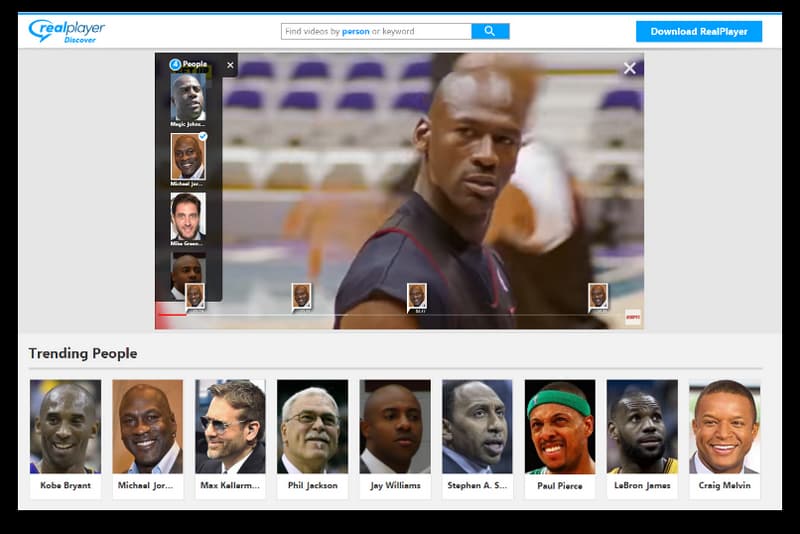
Task: Jump to the last face marker on timeline
Action: tap(598, 296)
